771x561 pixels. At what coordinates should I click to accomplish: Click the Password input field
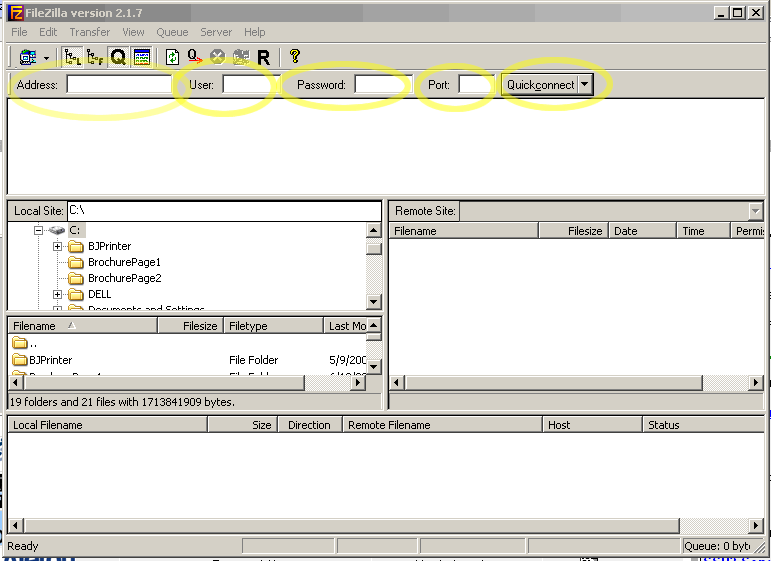coord(383,85)
